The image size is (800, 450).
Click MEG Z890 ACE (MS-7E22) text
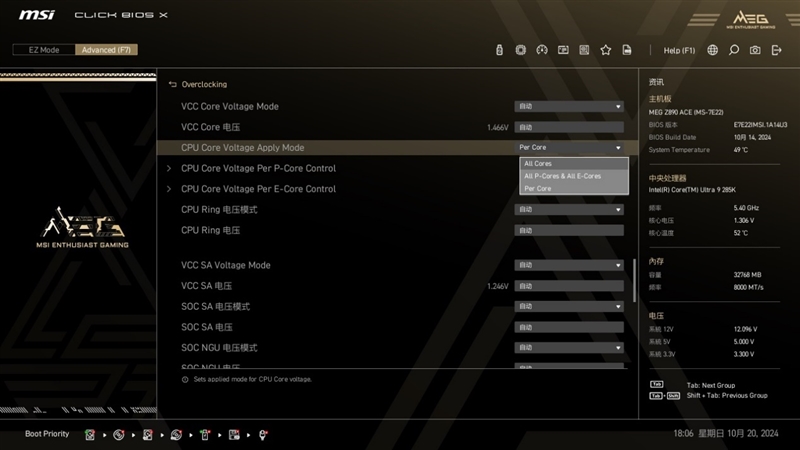point(686,112)
